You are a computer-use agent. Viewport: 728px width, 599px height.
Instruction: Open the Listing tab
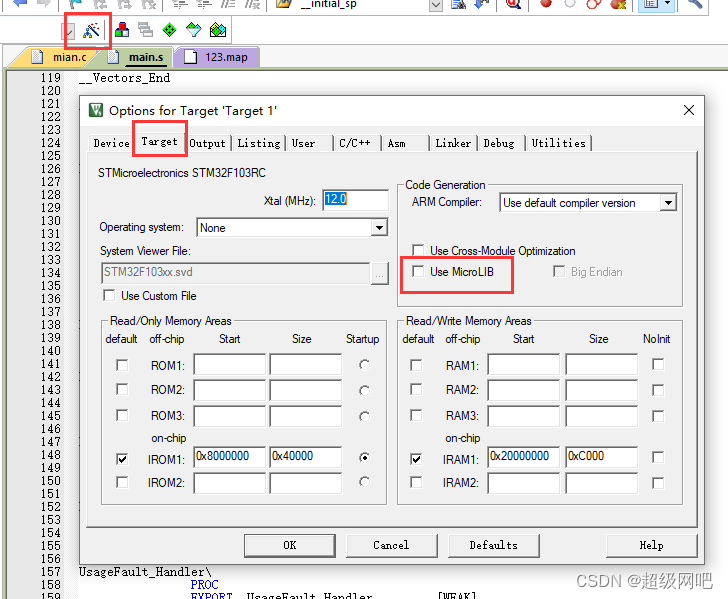pyautogui.click(x=259, y=143)
